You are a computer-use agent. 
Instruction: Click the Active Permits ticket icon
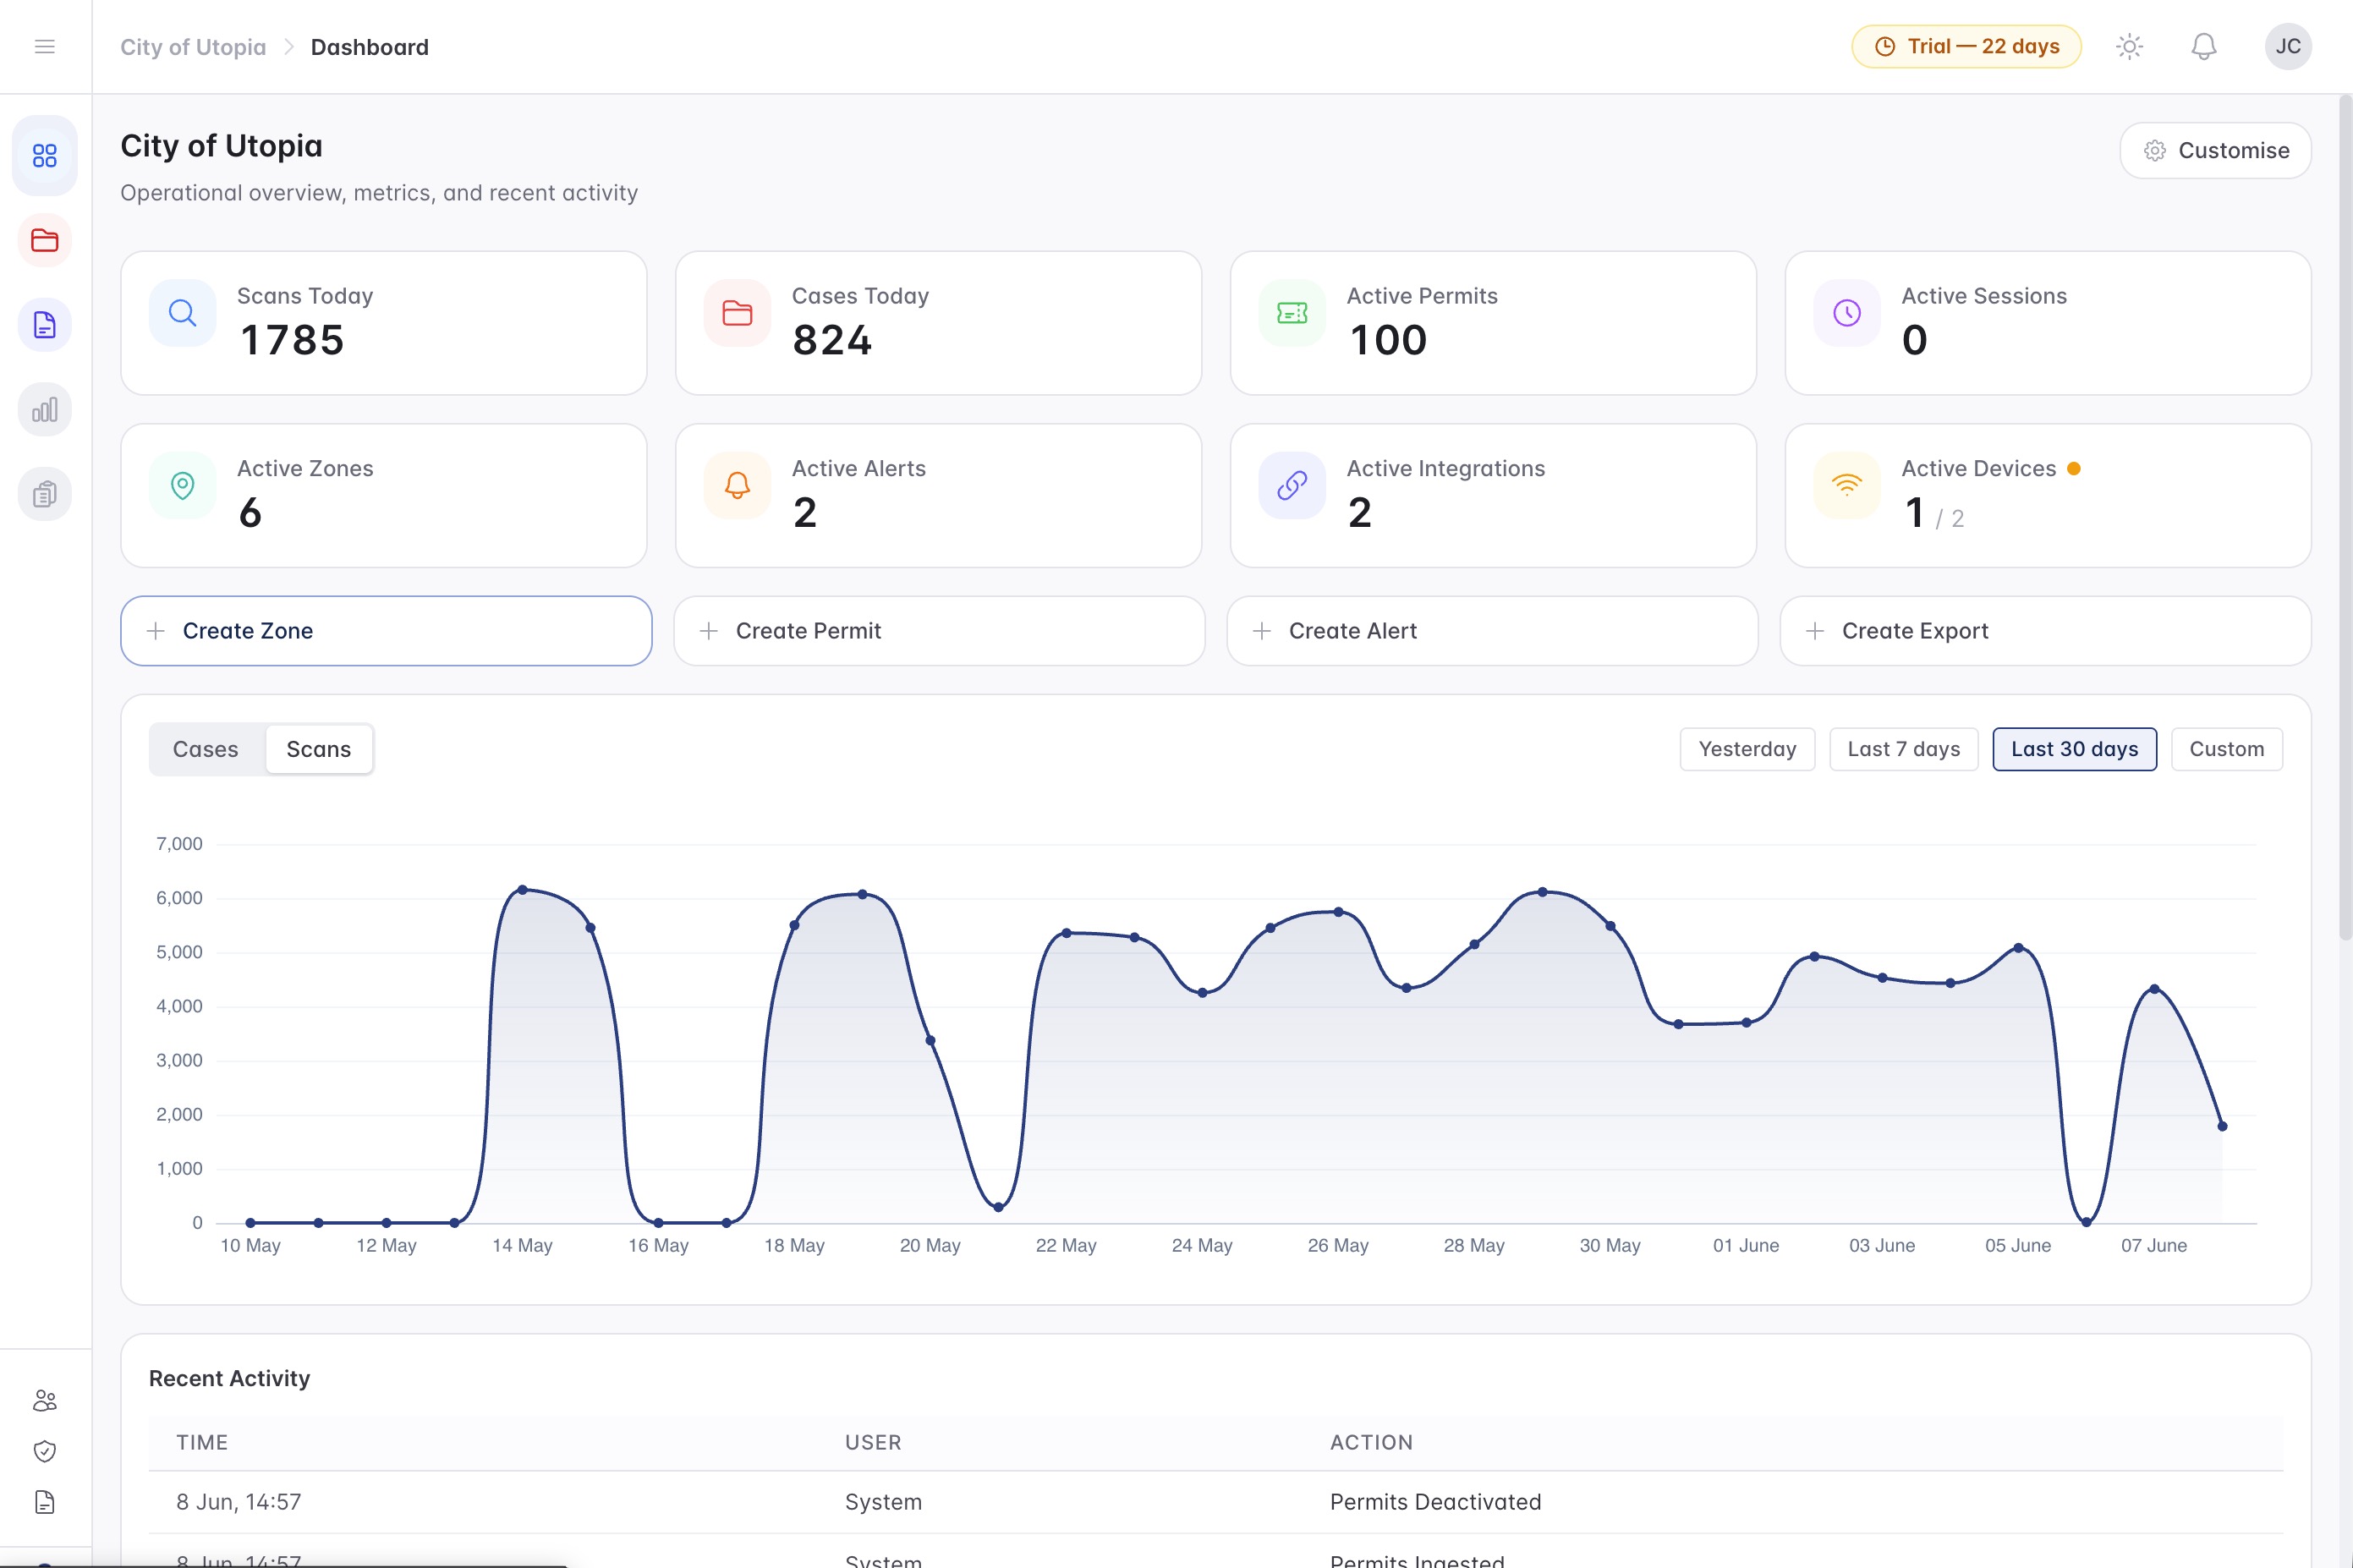pyautogui.click(x=1292, y=313)
